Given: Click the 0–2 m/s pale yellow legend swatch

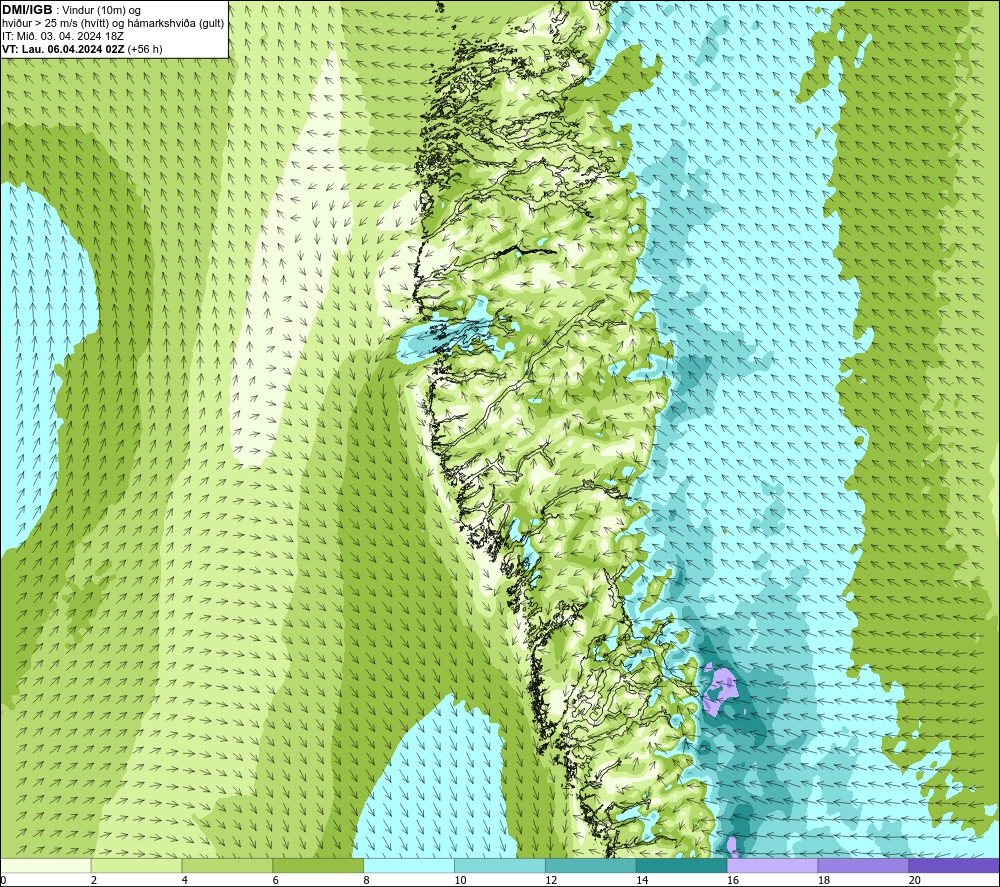Looking at the screenshot, I should click(x=46, y=865).
